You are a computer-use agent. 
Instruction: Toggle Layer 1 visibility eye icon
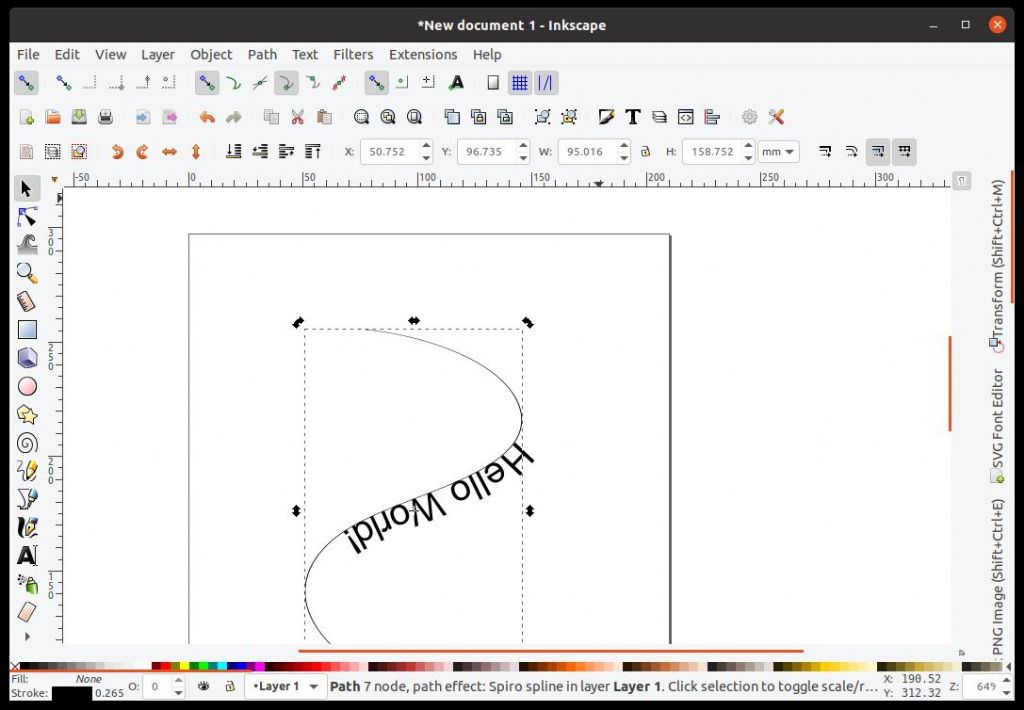pyautogui.click(x=204, y=687)
